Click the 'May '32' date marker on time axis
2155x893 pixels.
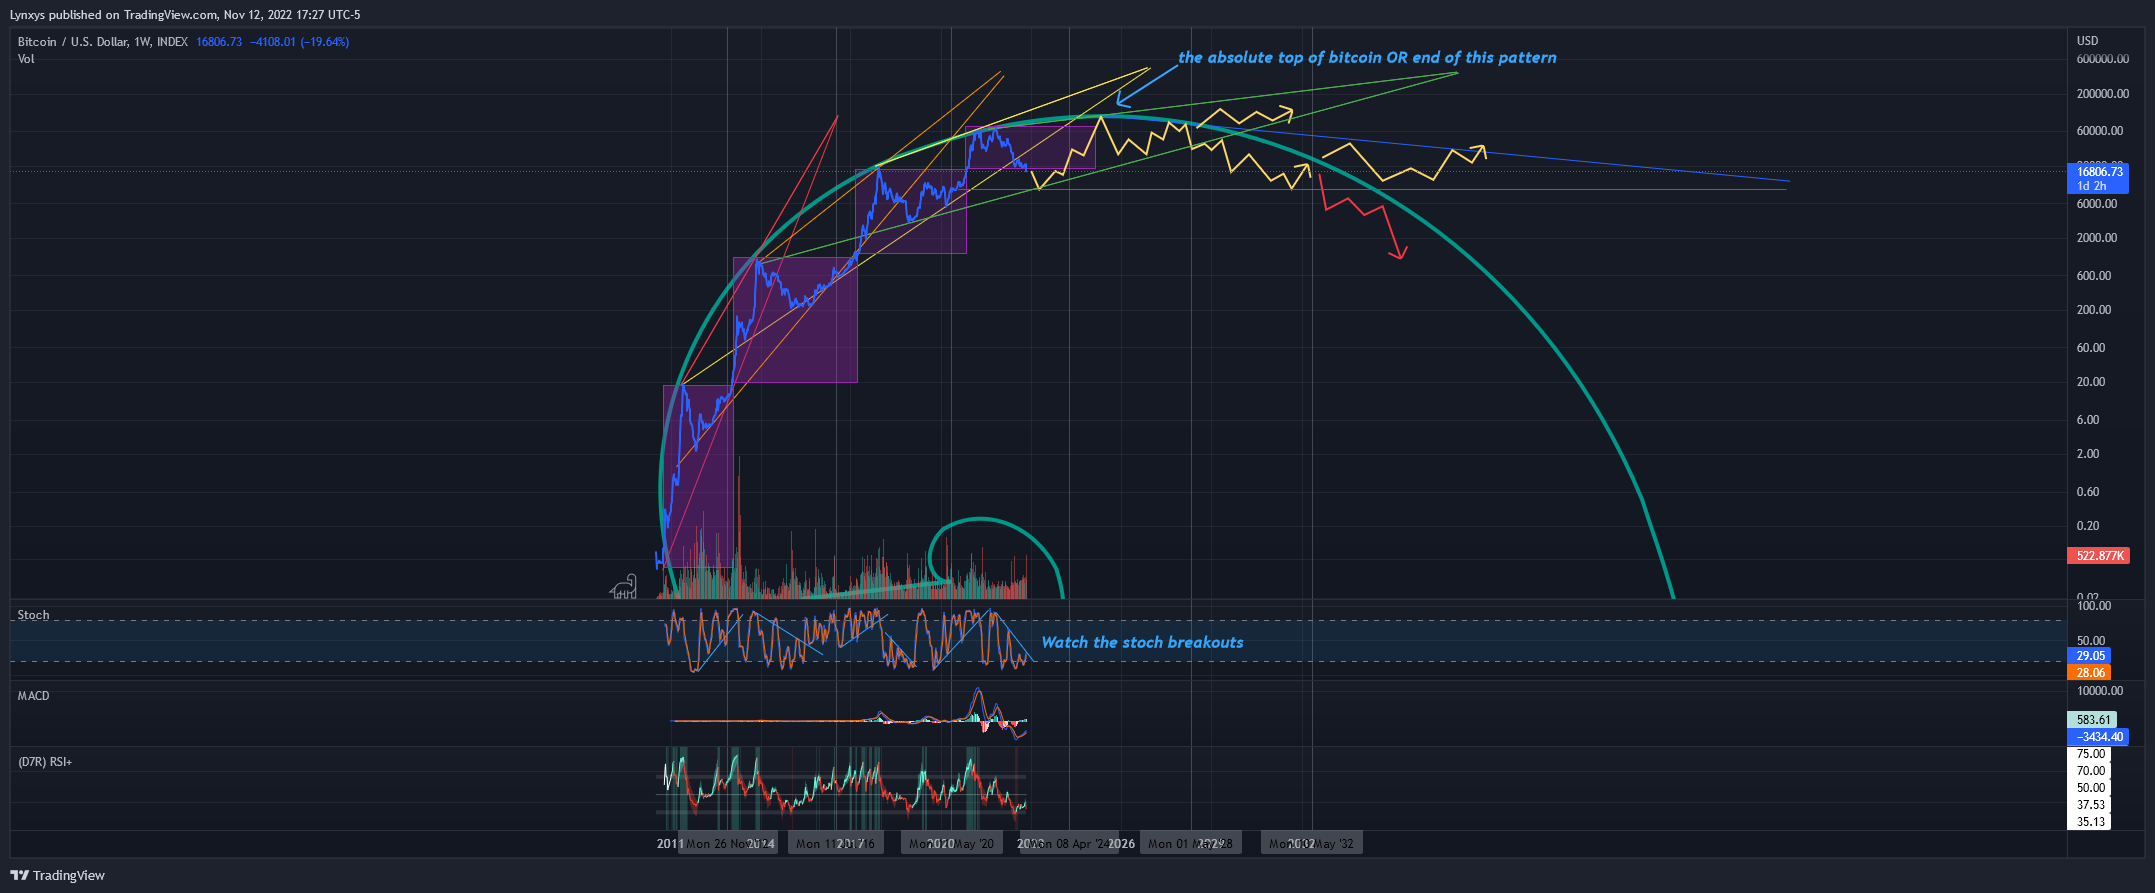point(1312,844)
